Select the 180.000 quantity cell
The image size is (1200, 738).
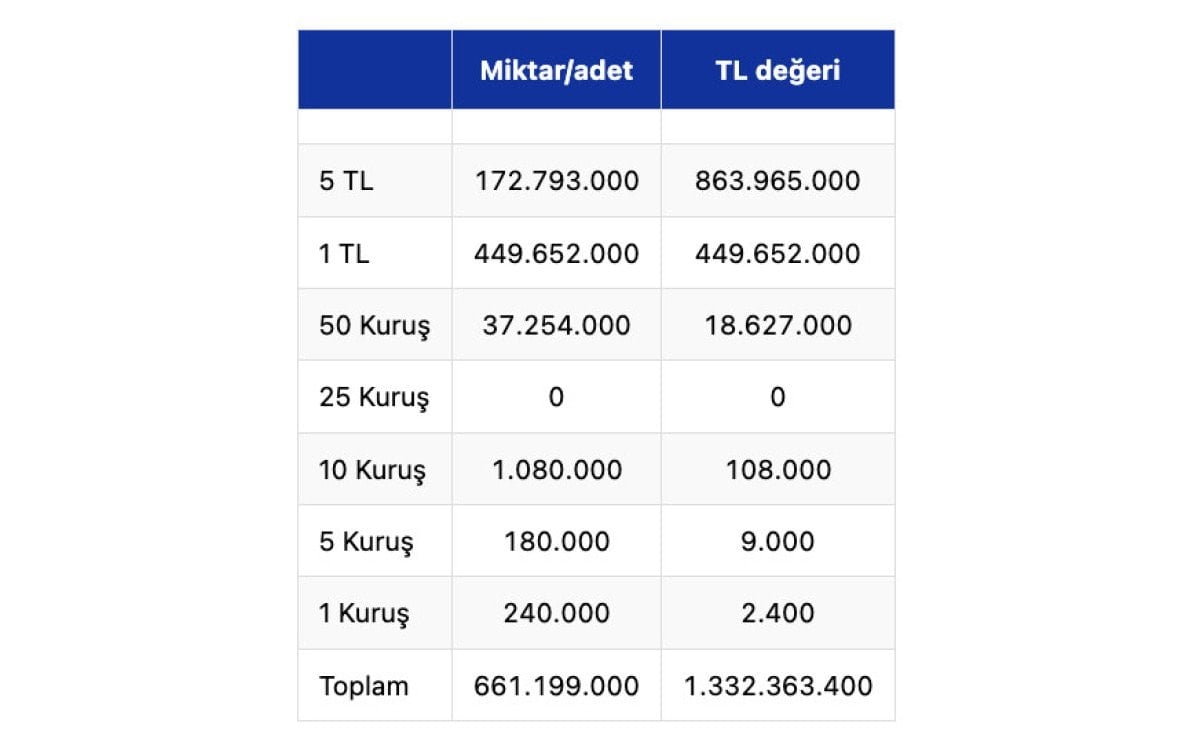556,542
